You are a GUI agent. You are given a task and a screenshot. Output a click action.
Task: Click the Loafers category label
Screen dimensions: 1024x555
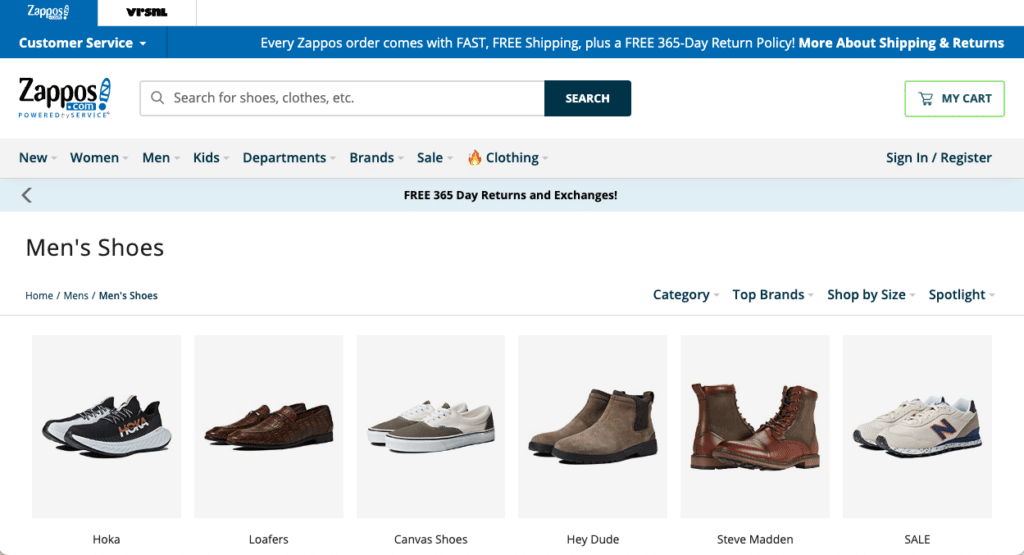coord(268,539)
